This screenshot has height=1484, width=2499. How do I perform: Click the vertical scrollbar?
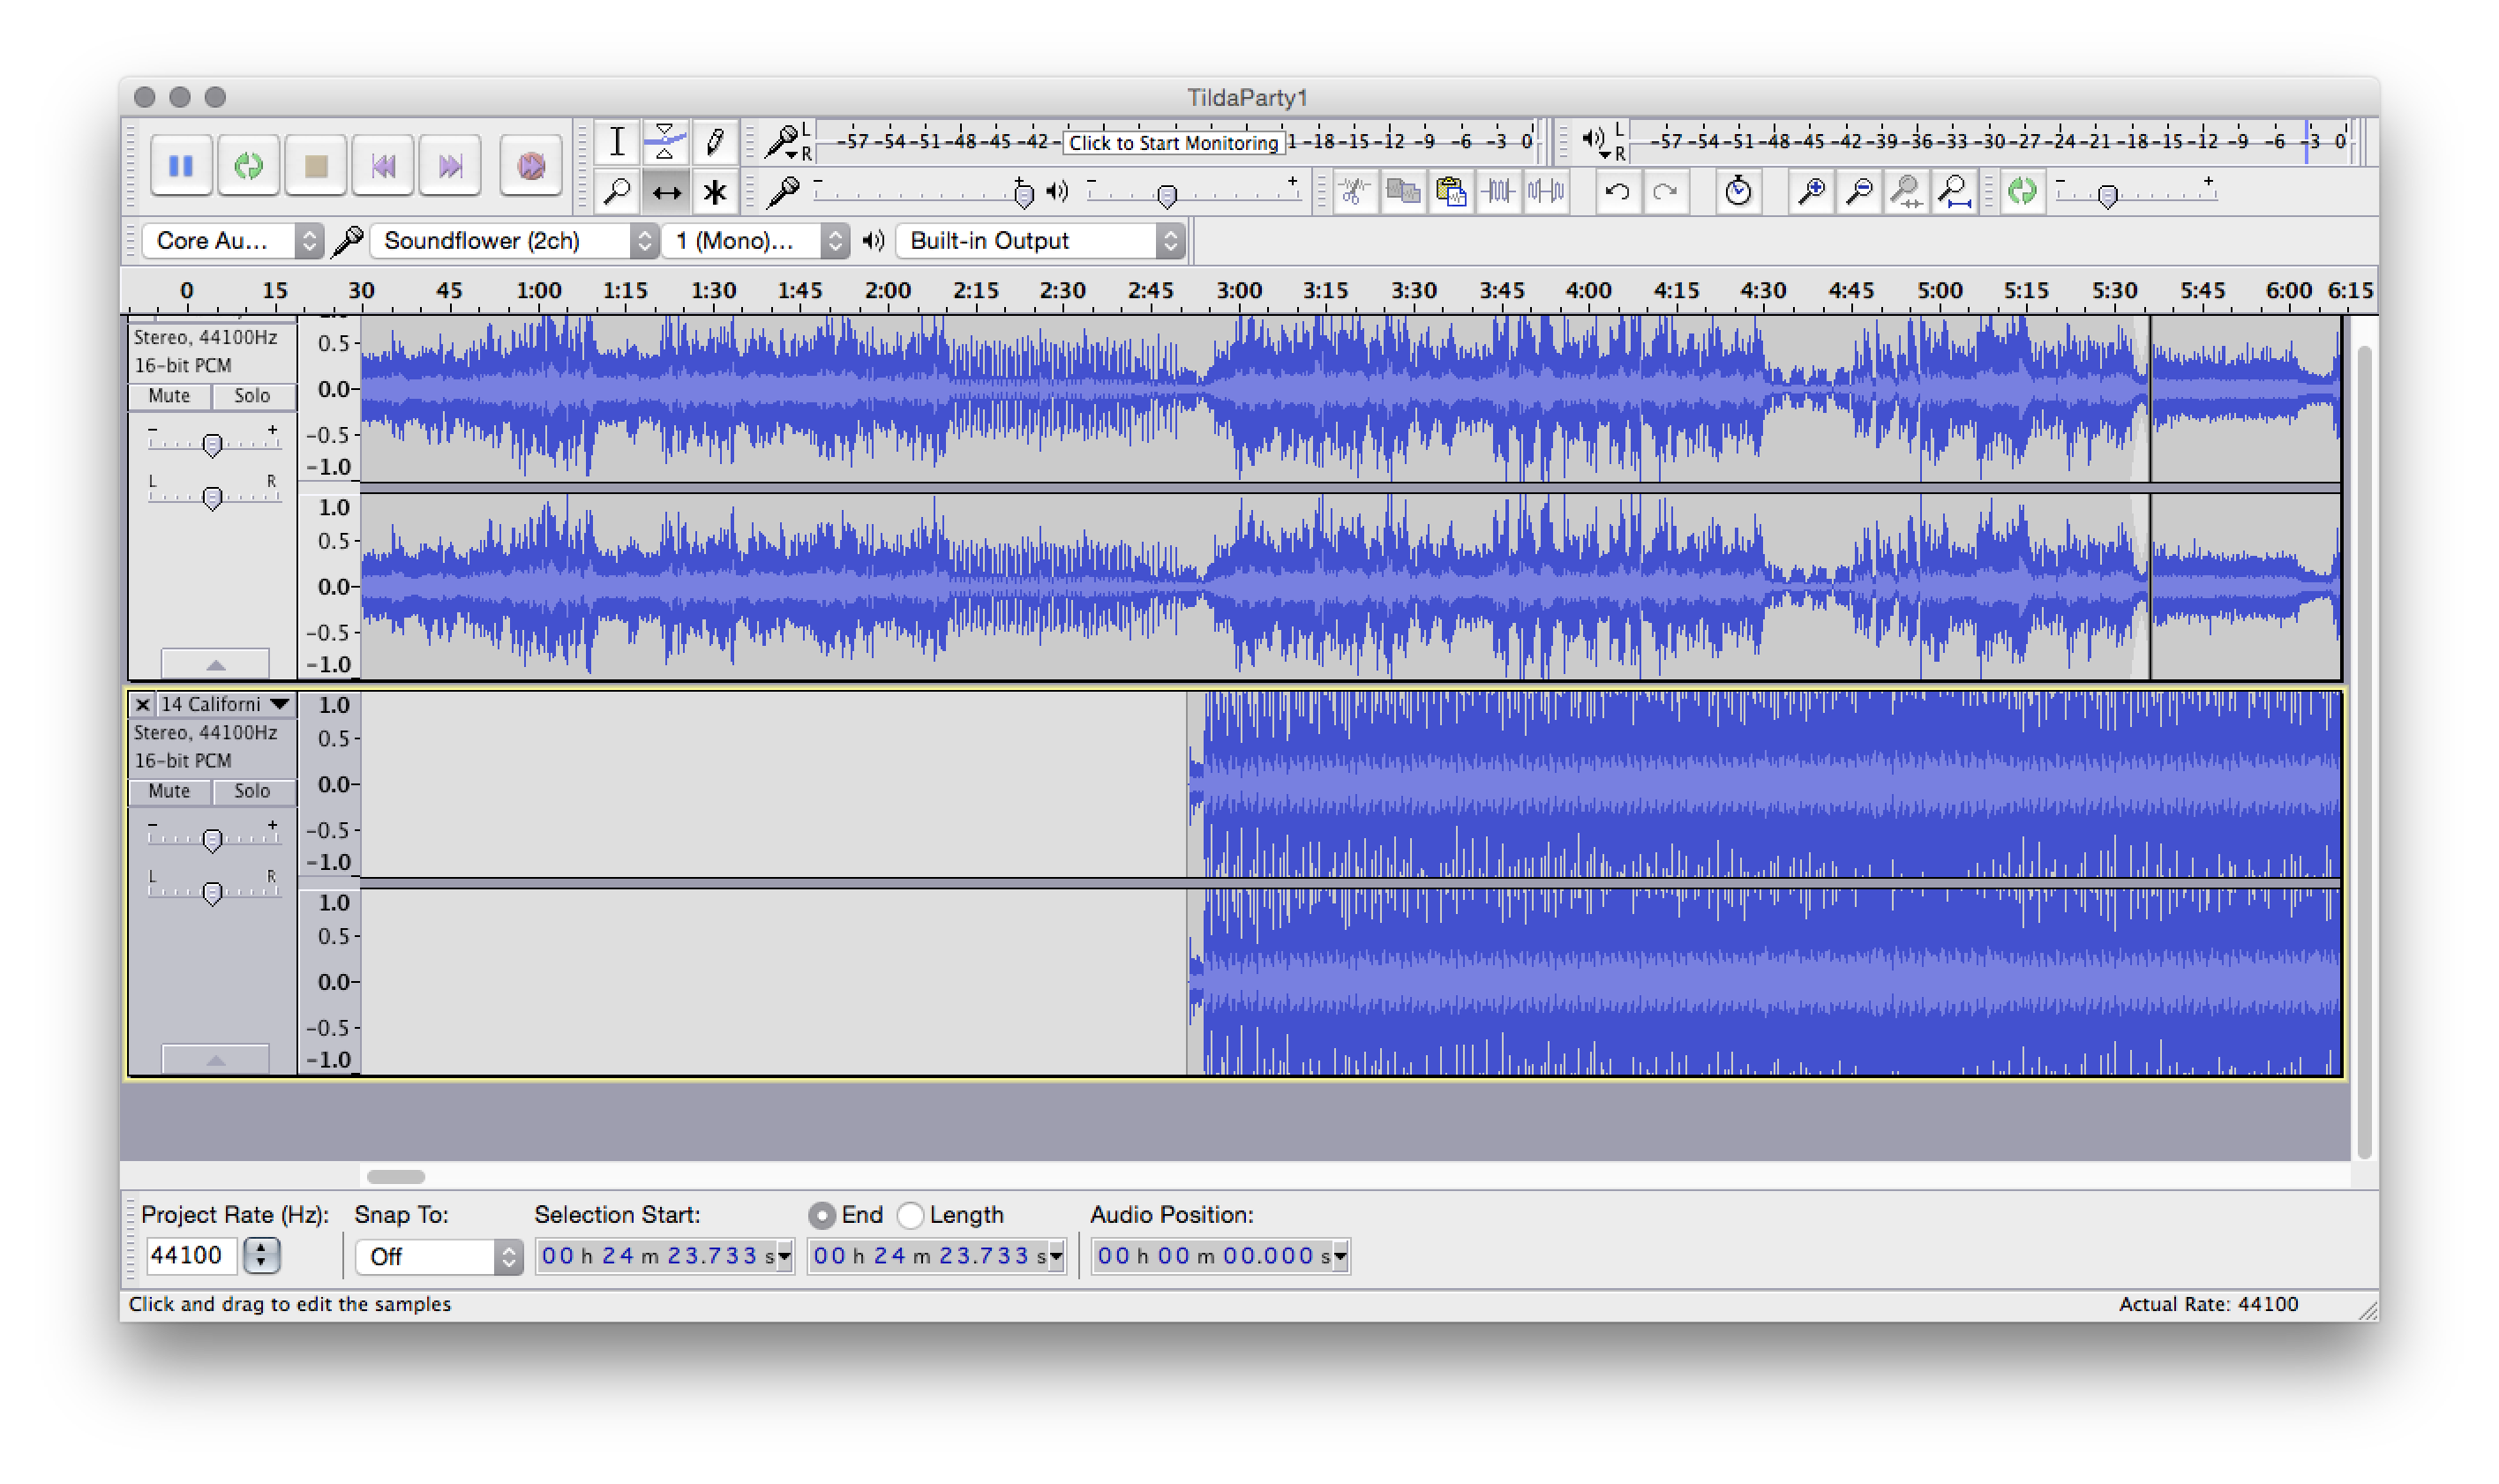pos(2364,752)
